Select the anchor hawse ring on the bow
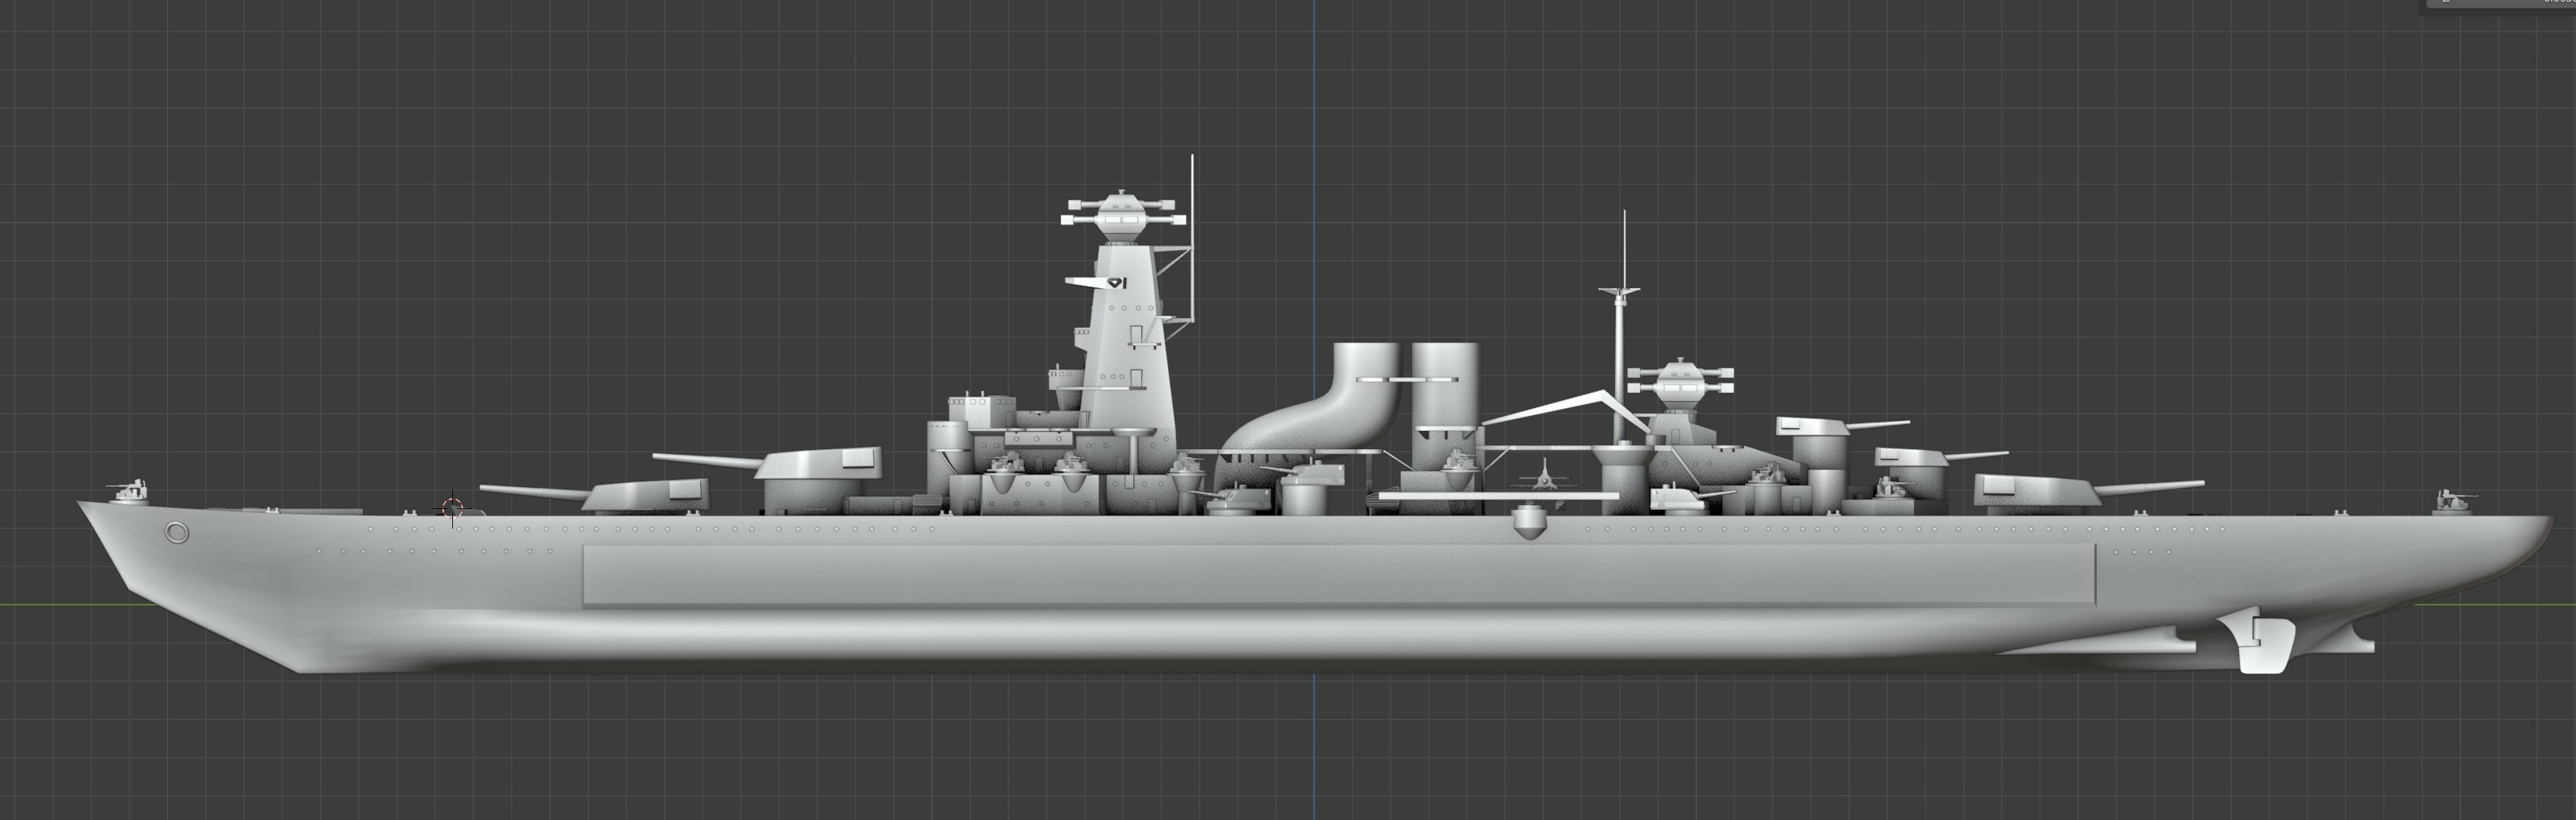The width and height of the screenshot is (2576, 820). tap(177, 532)
